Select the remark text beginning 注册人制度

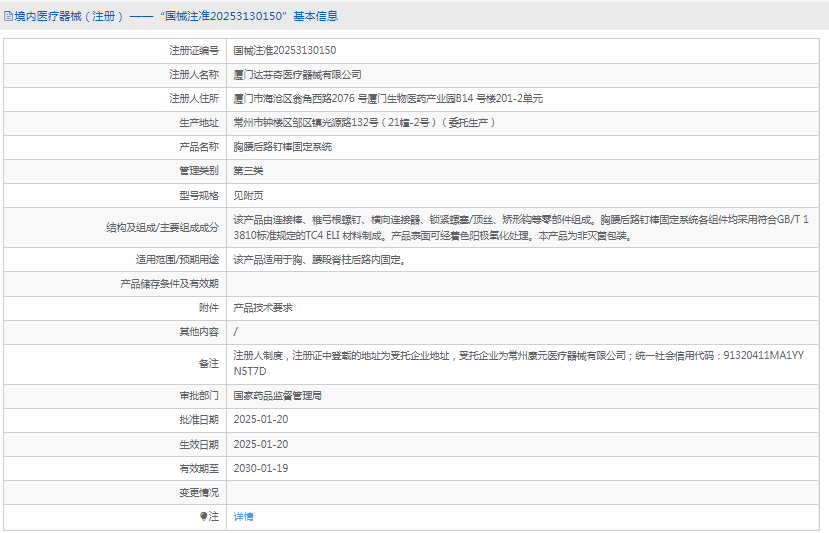[519, 363]
